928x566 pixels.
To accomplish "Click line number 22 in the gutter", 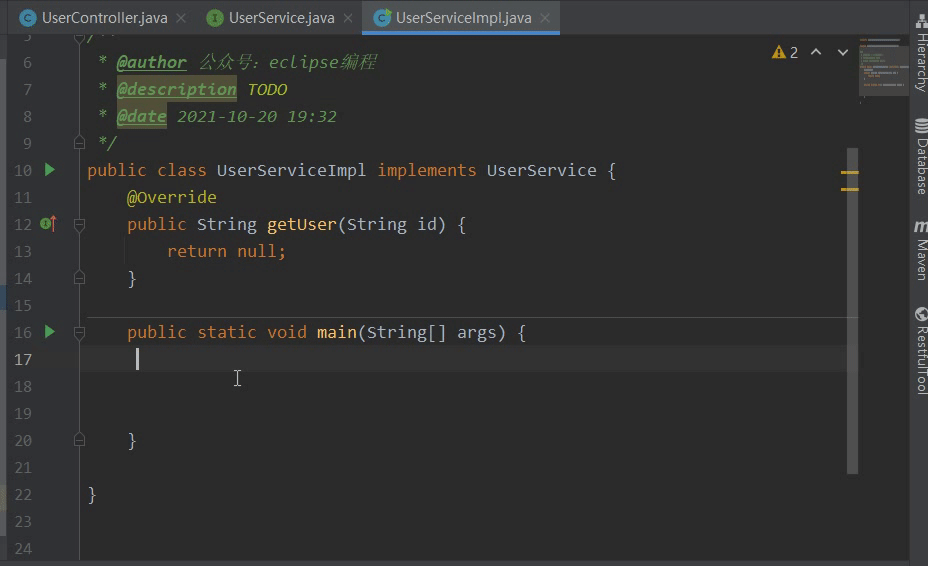I will 23,495.
